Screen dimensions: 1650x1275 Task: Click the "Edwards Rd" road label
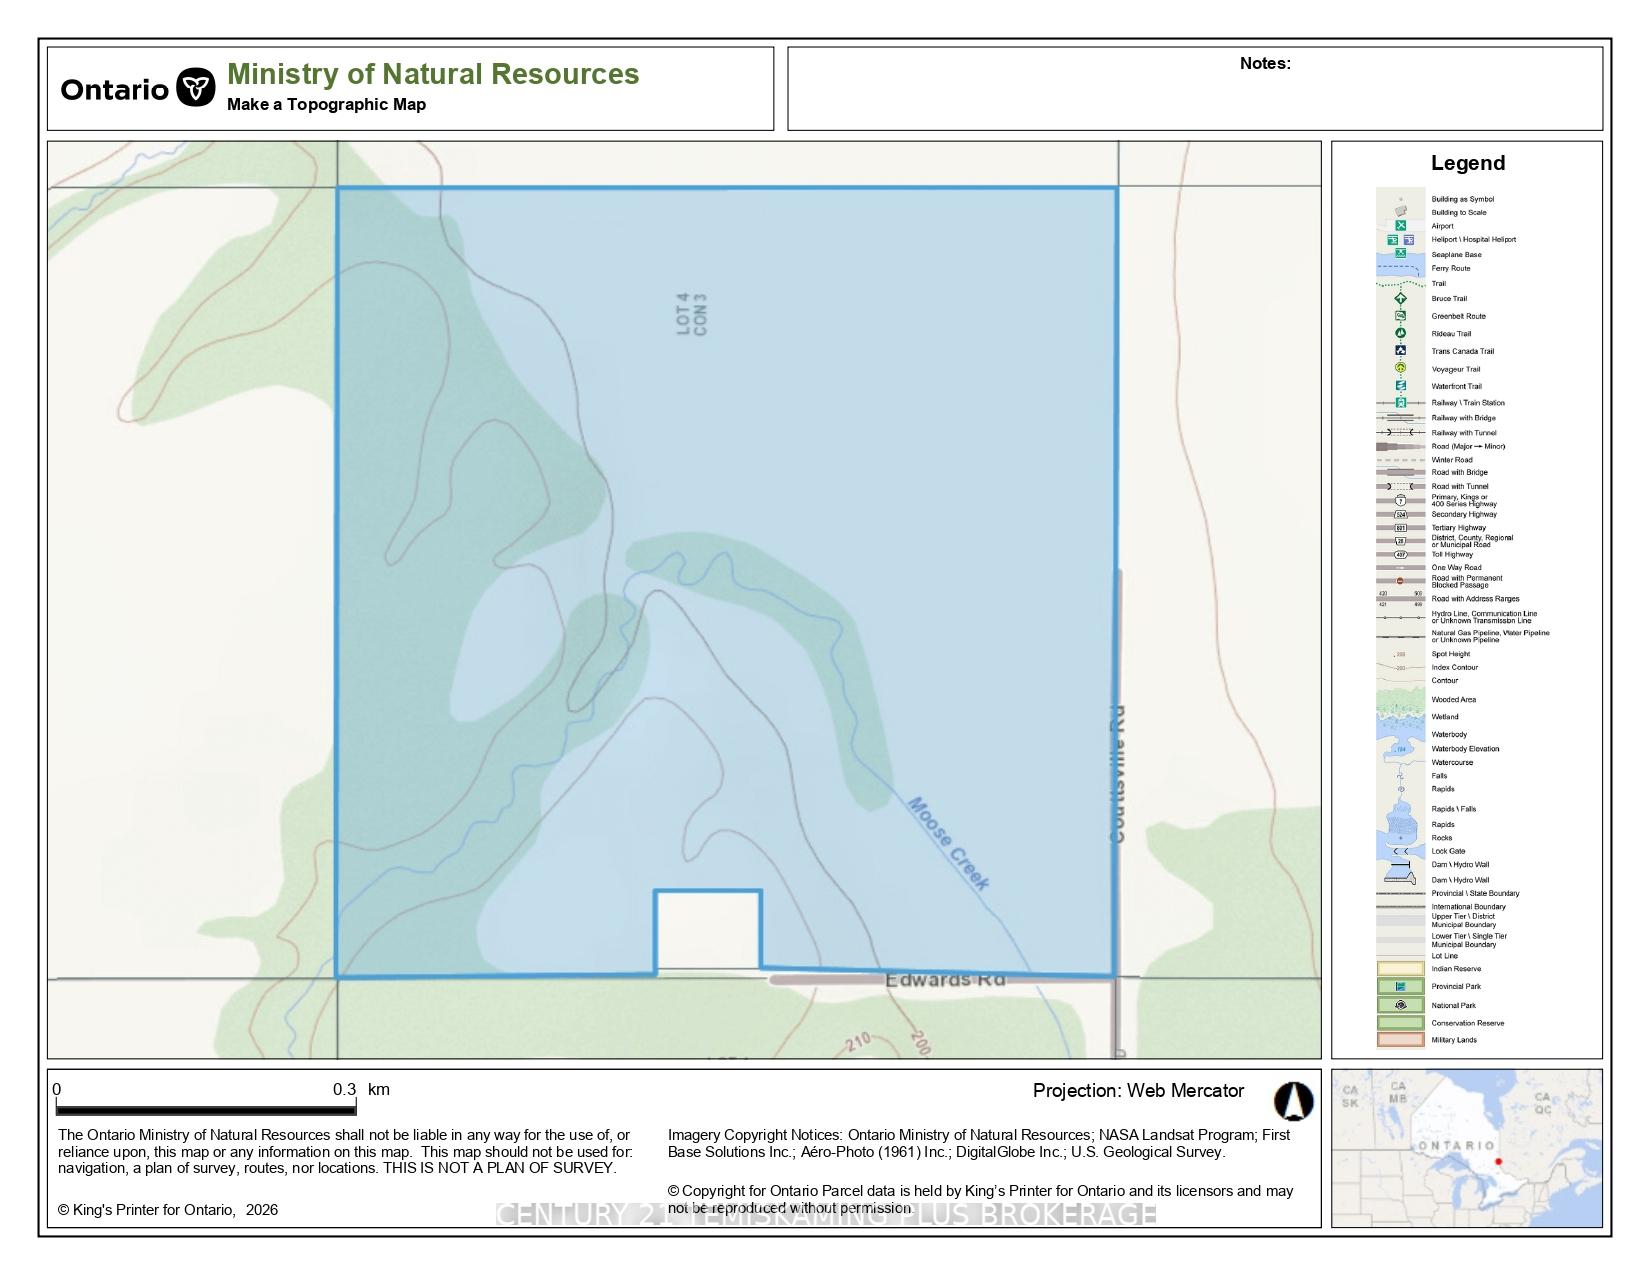coord(945,980)
